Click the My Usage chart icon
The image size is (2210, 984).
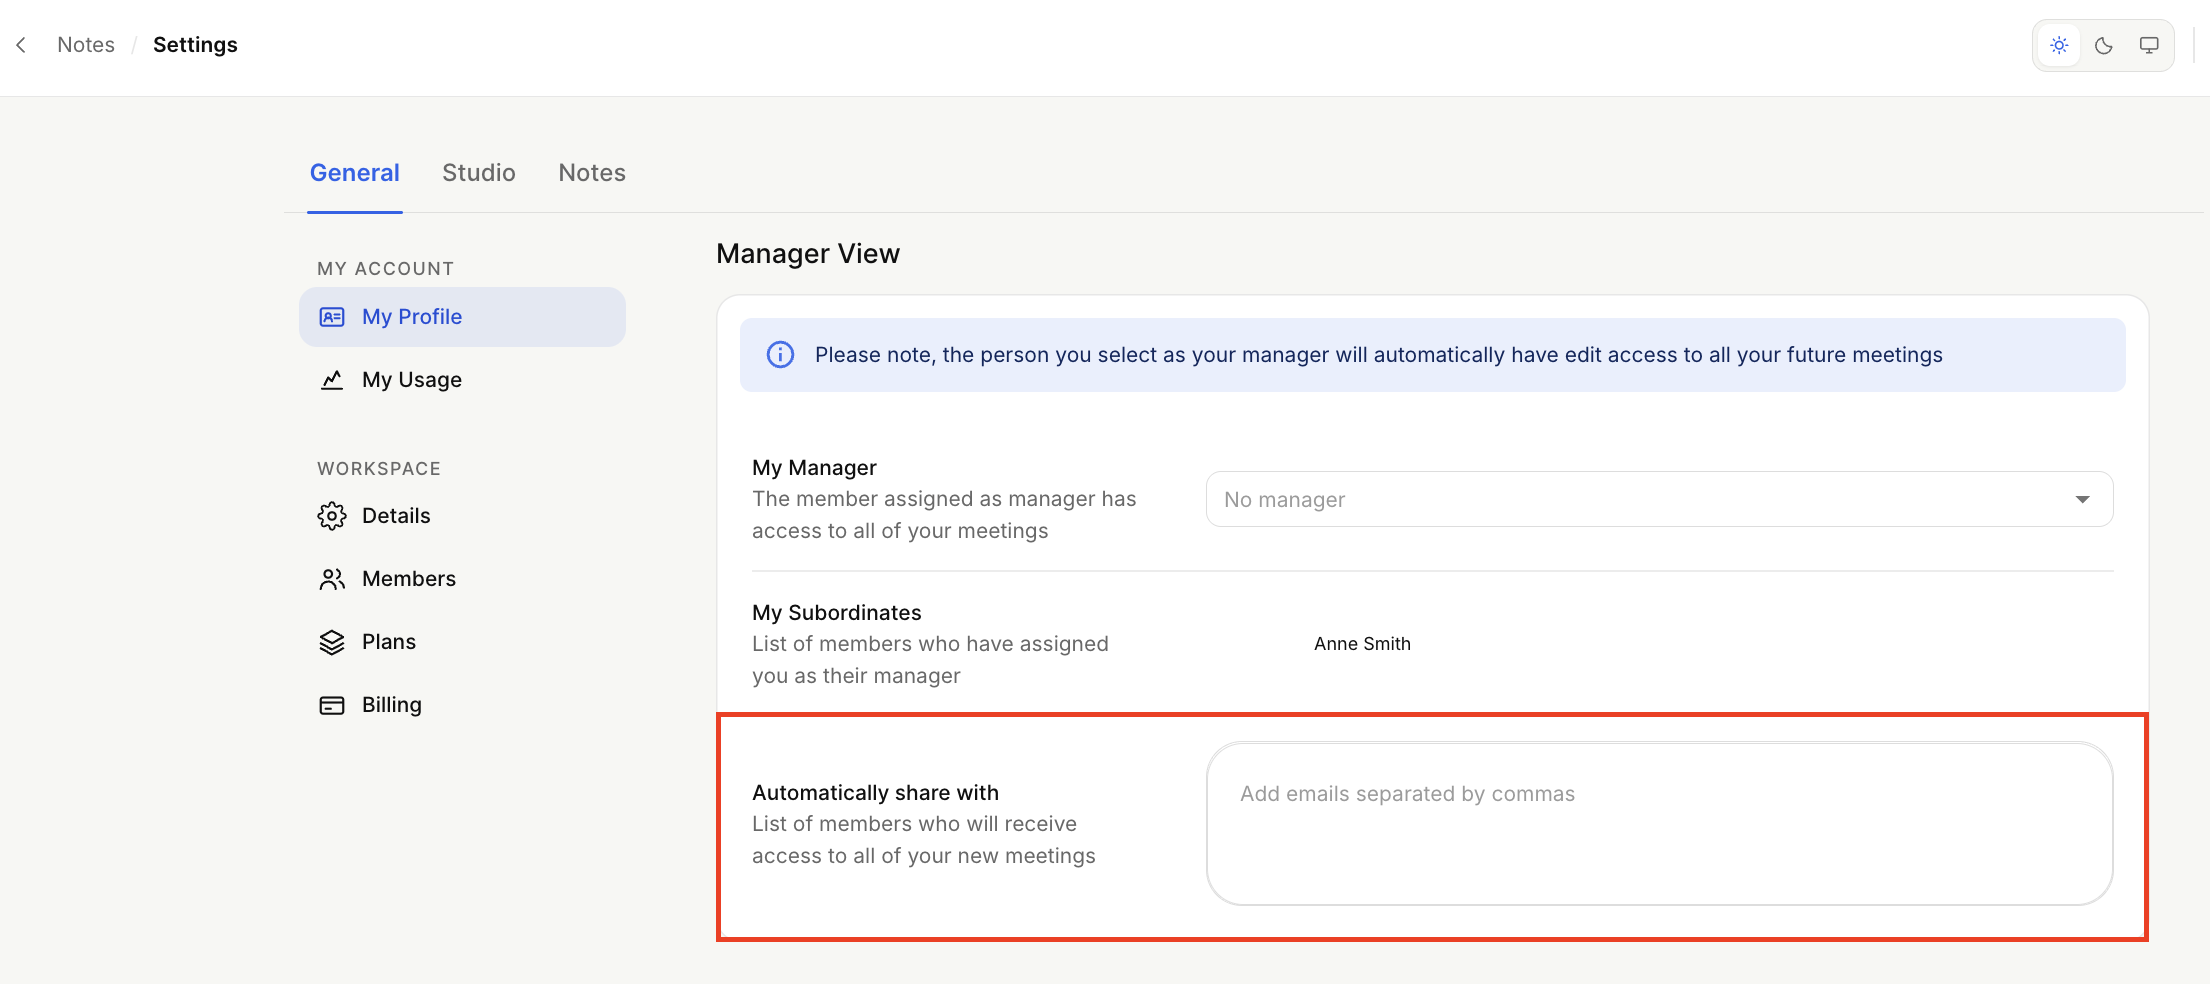332,380
